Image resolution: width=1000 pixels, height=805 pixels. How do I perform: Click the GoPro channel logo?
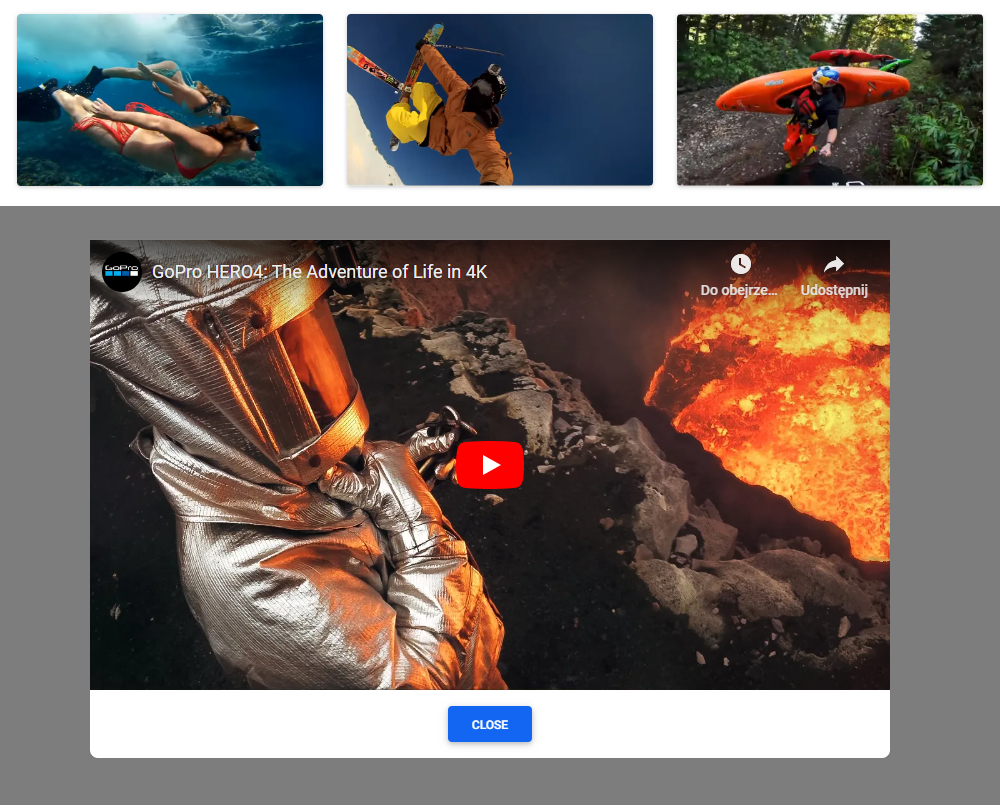[122, 272]
